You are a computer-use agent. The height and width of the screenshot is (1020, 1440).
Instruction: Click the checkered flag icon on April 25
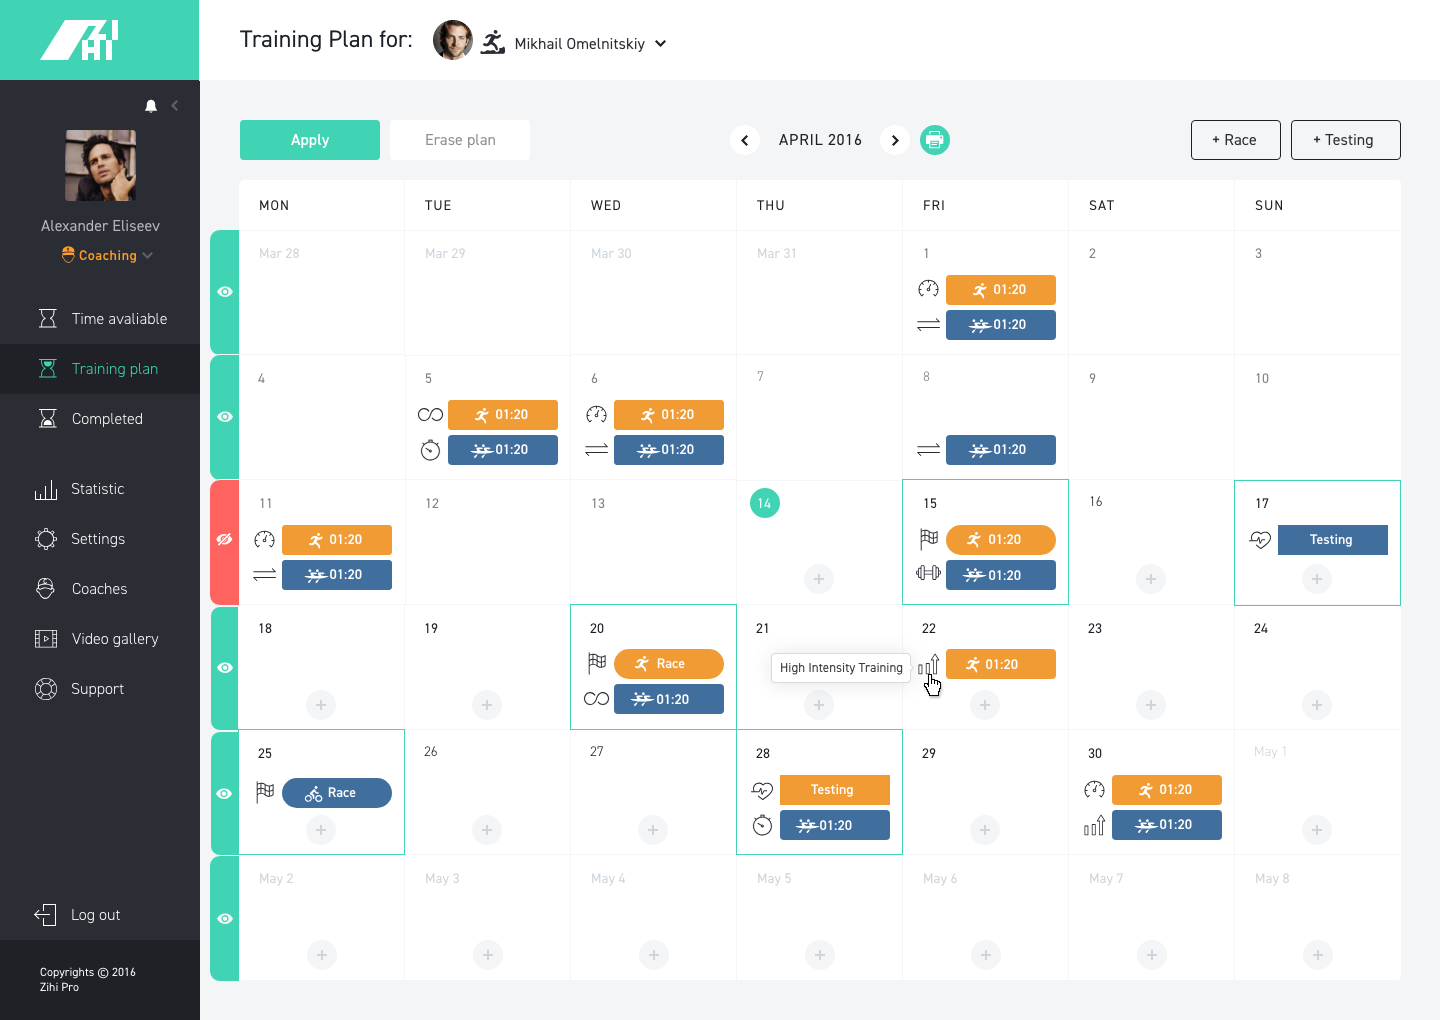pyautogui.click(x=264, y=792)
